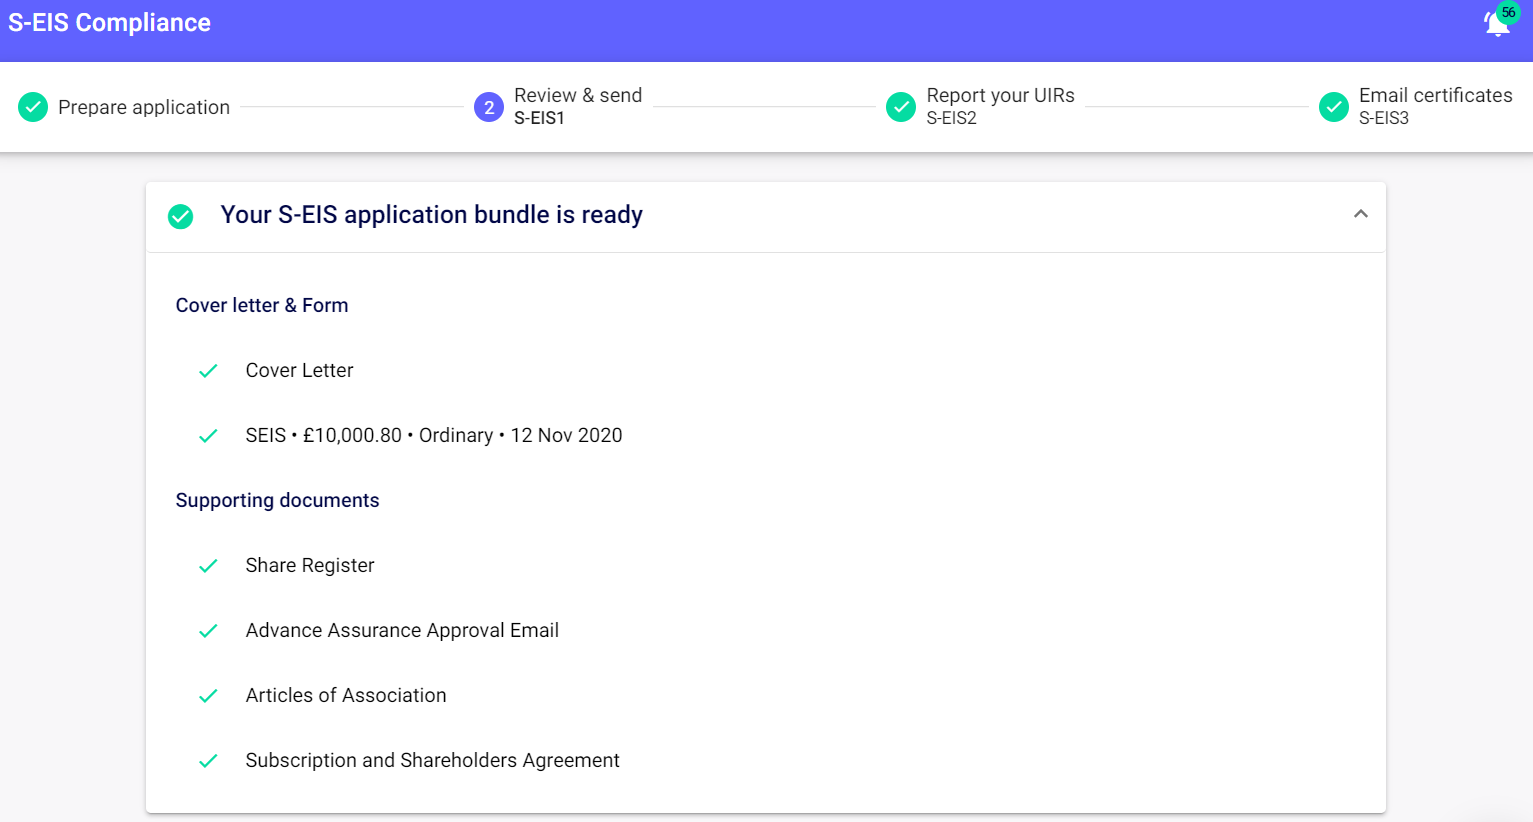Click the 'Cover letter & Form' section heading
The width and height of the screenshot is (1533, 822).
[262, 305]
